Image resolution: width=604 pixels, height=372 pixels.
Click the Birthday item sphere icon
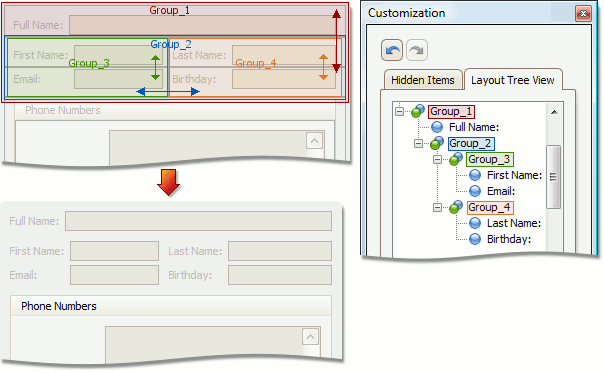click(475, 239)
